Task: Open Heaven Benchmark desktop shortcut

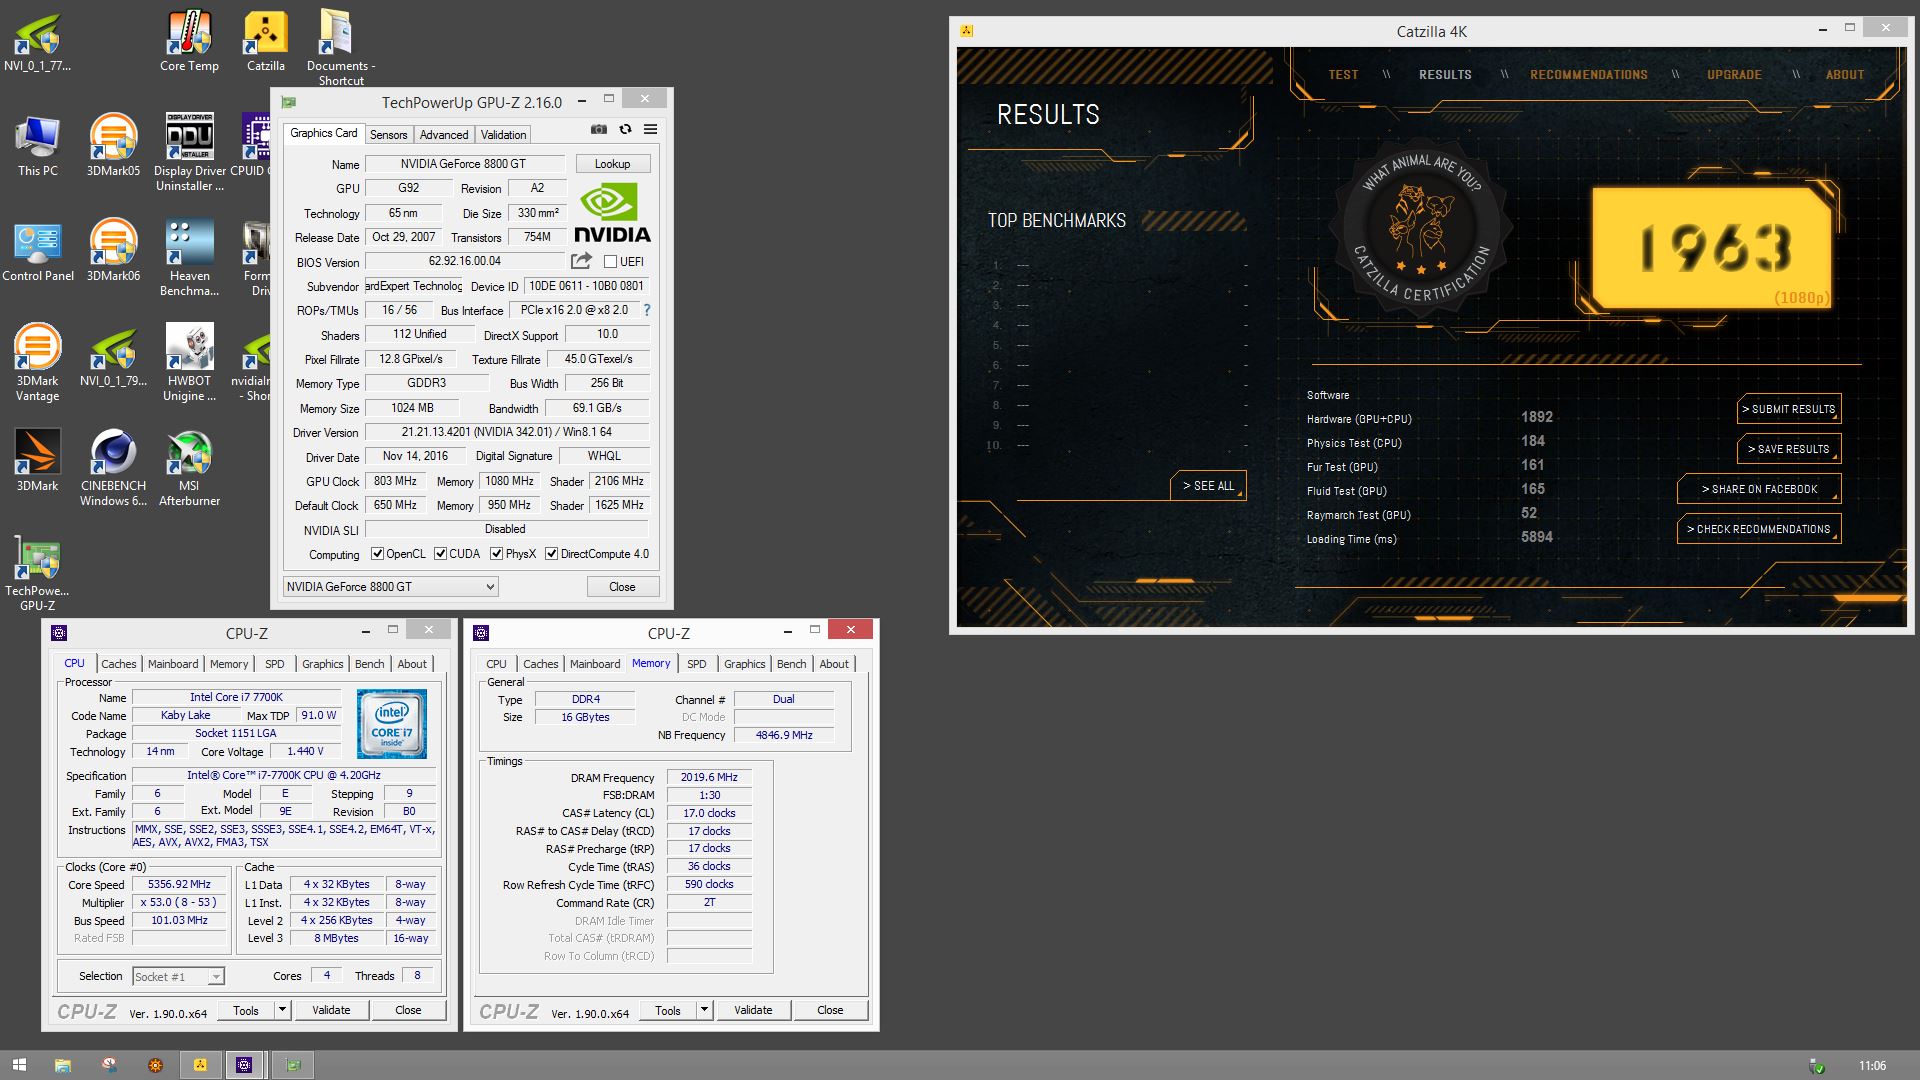Action: click(189, 258)
